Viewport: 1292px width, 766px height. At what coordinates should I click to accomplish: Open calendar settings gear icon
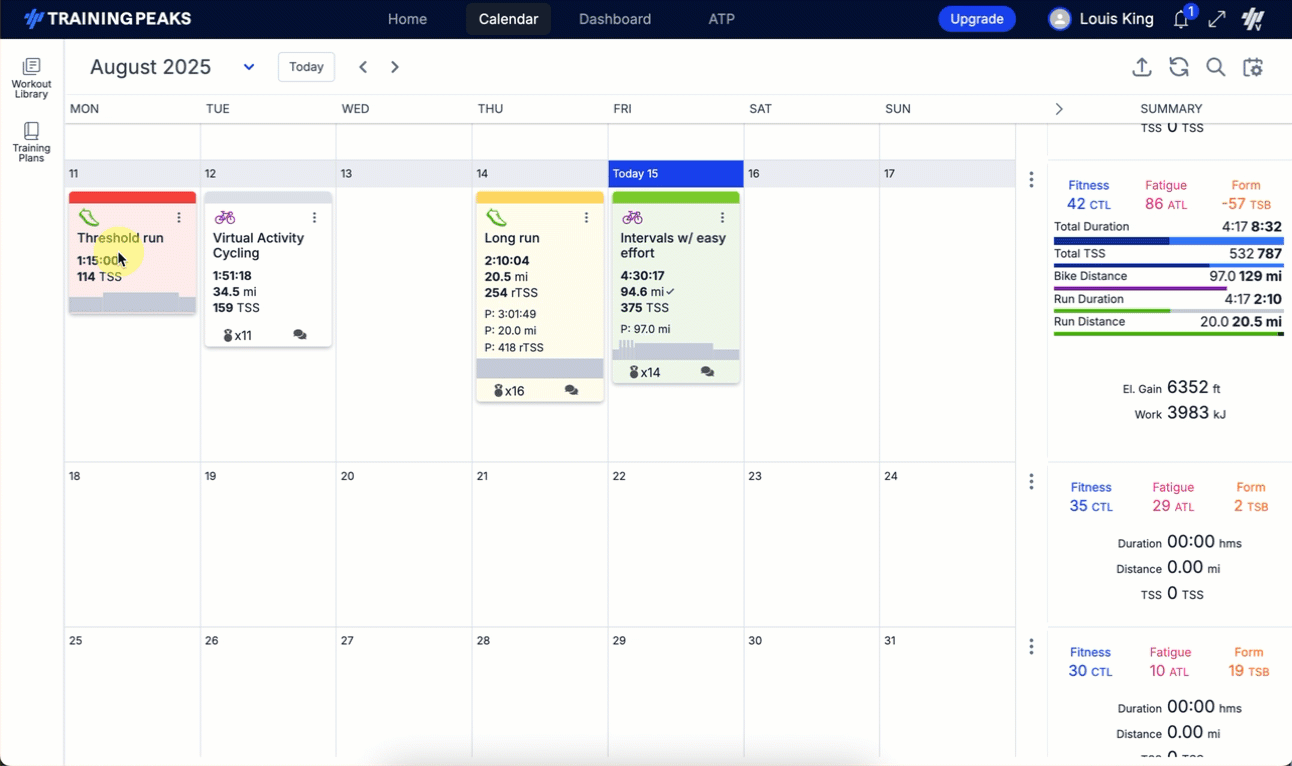click(1253, 67)
